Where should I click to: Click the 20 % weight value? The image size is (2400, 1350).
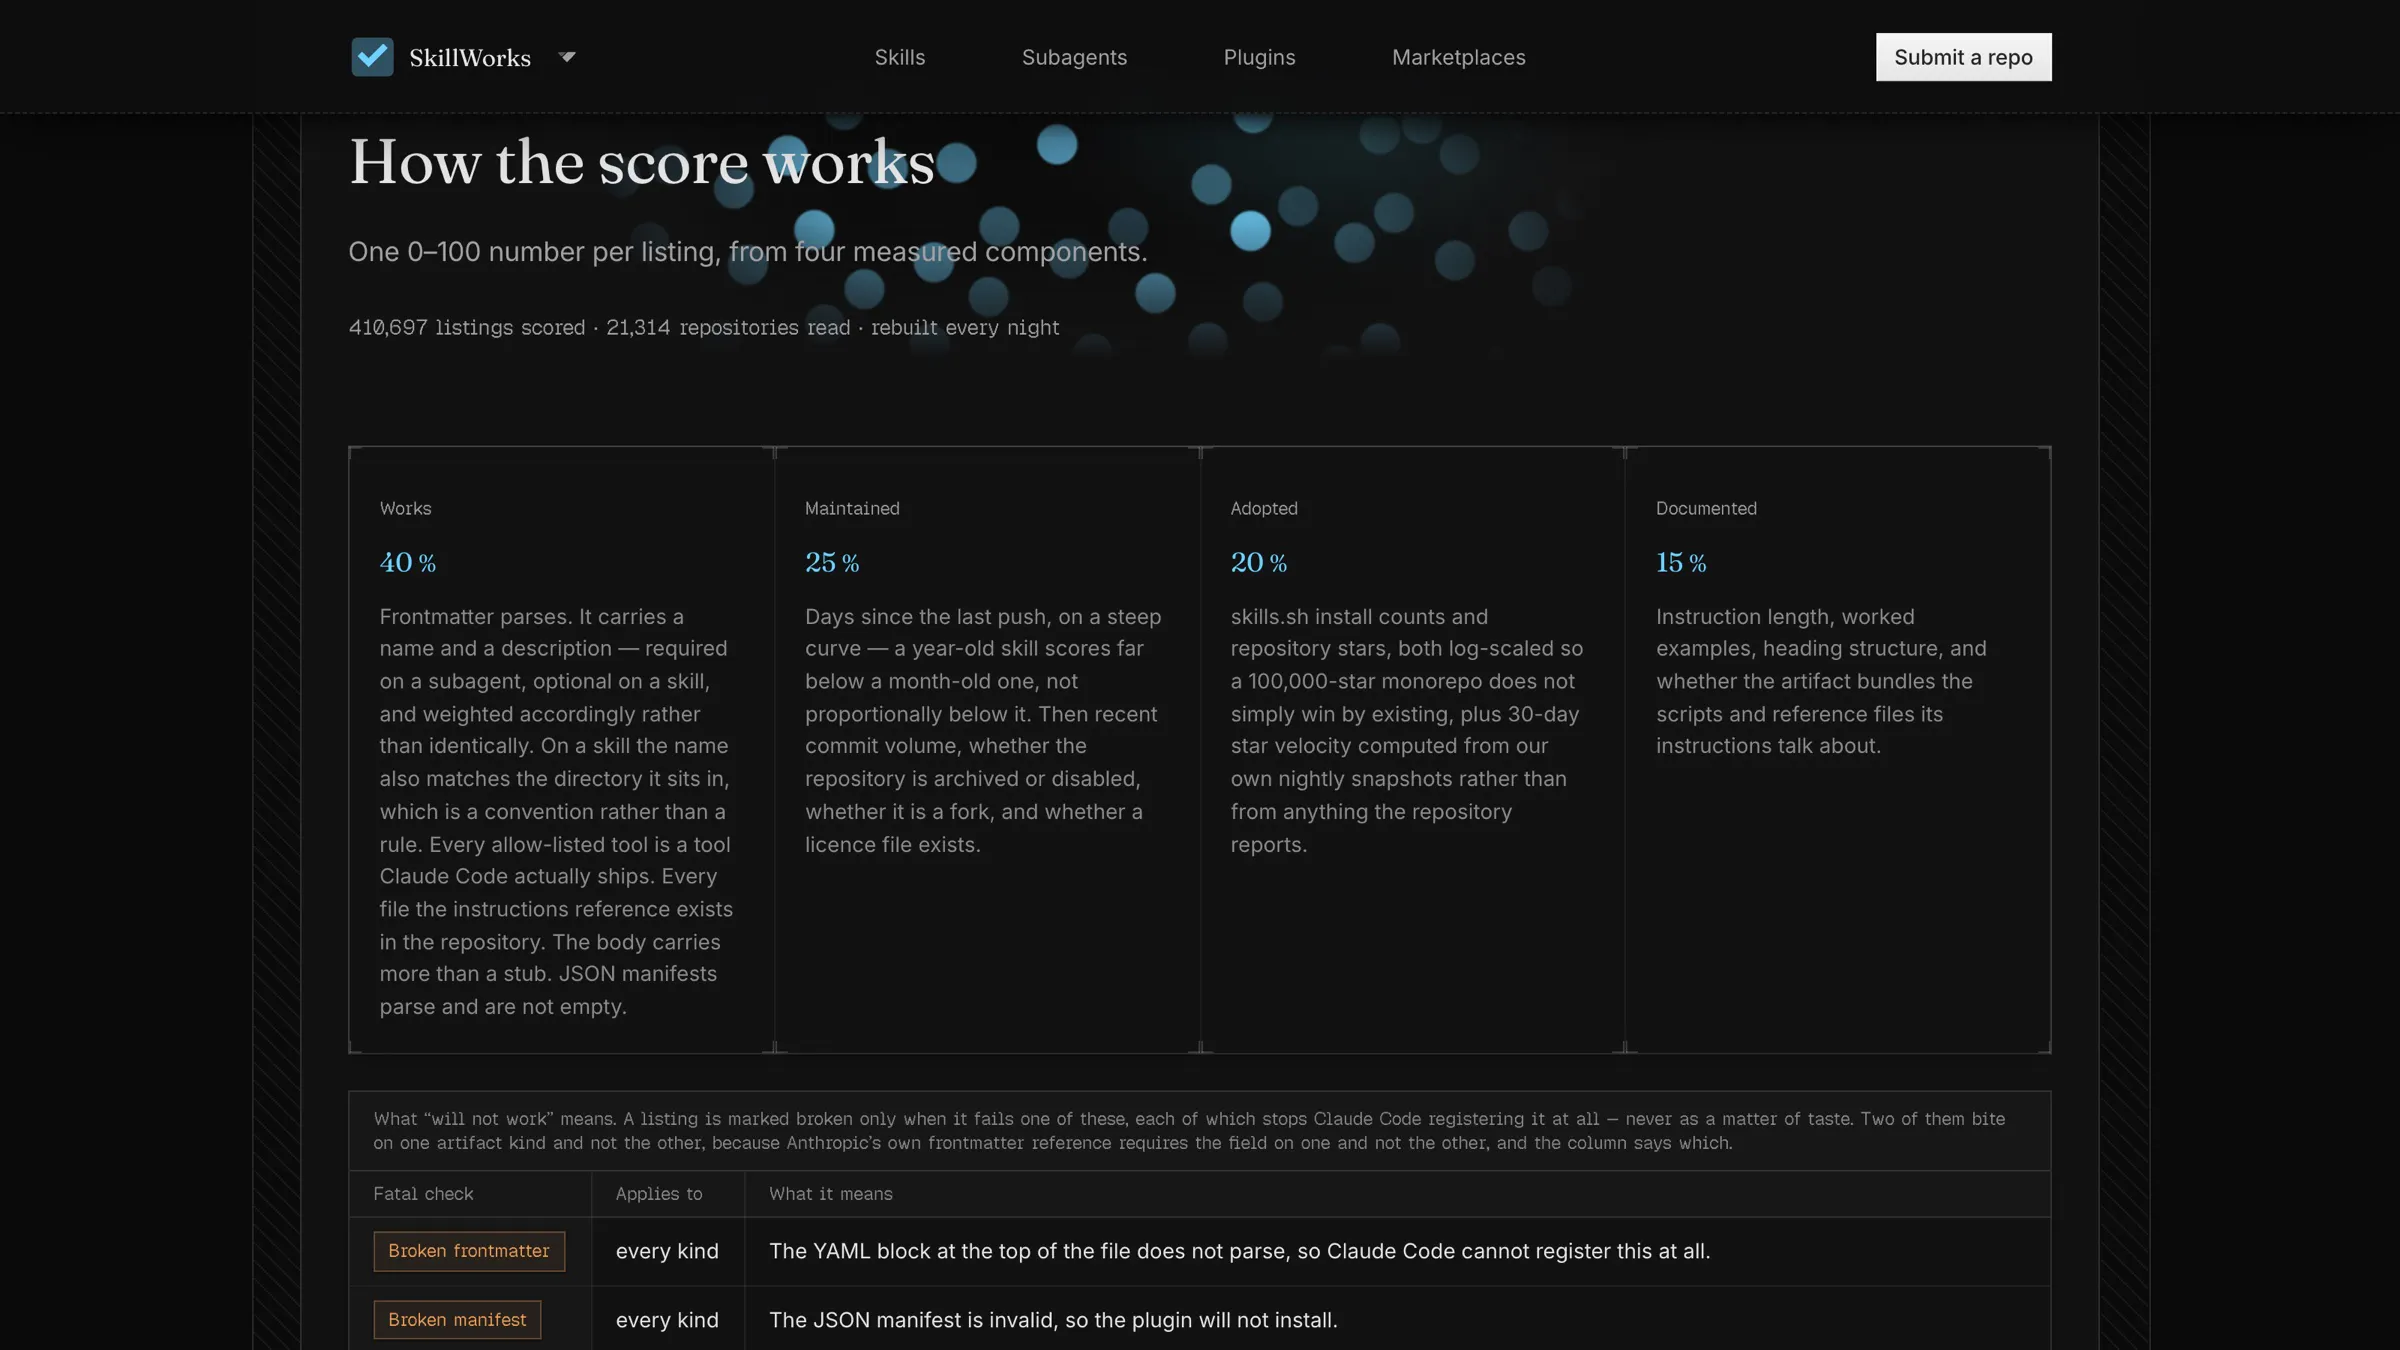[1259, 562]
